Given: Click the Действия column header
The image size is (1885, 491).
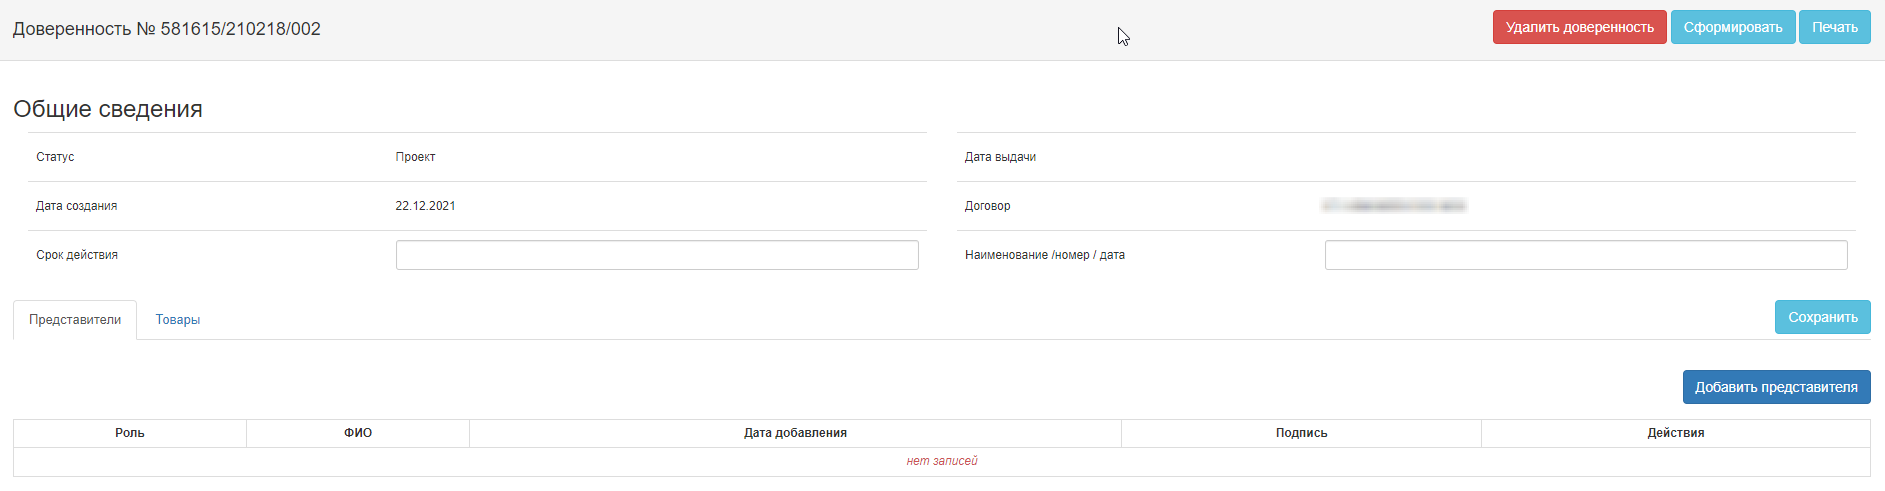Looking at the screenshot, I should click(1675, 433).
